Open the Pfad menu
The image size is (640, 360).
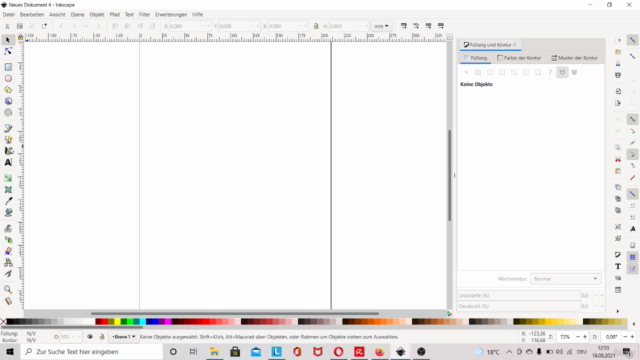tap(114, 15)
